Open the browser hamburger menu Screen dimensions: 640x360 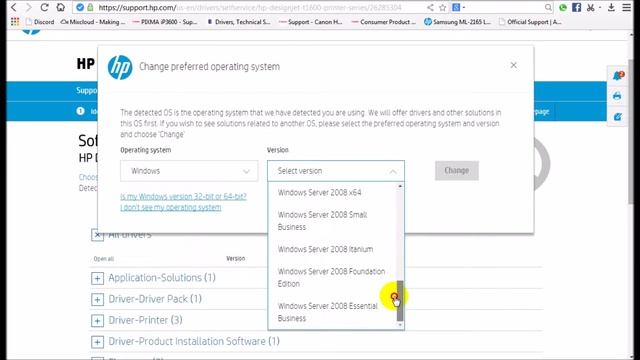(x=627, y=7)
